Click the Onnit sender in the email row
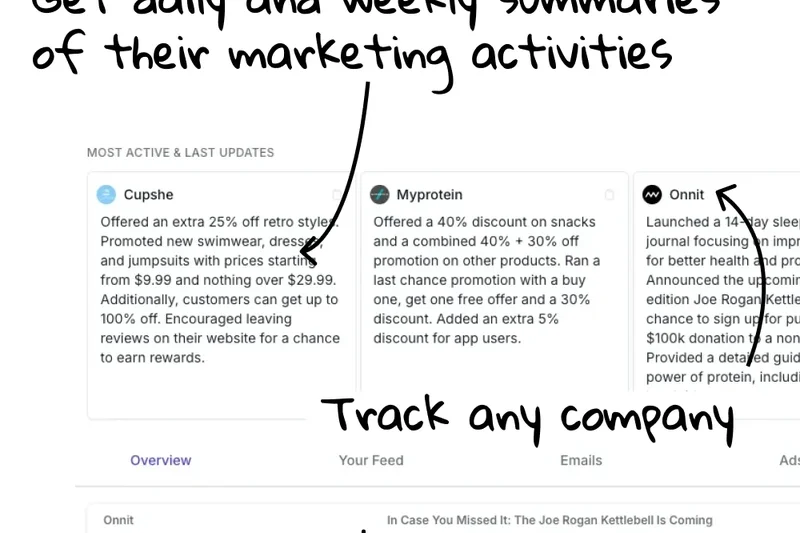Screen dimensions: 800x533 [118, 520]
